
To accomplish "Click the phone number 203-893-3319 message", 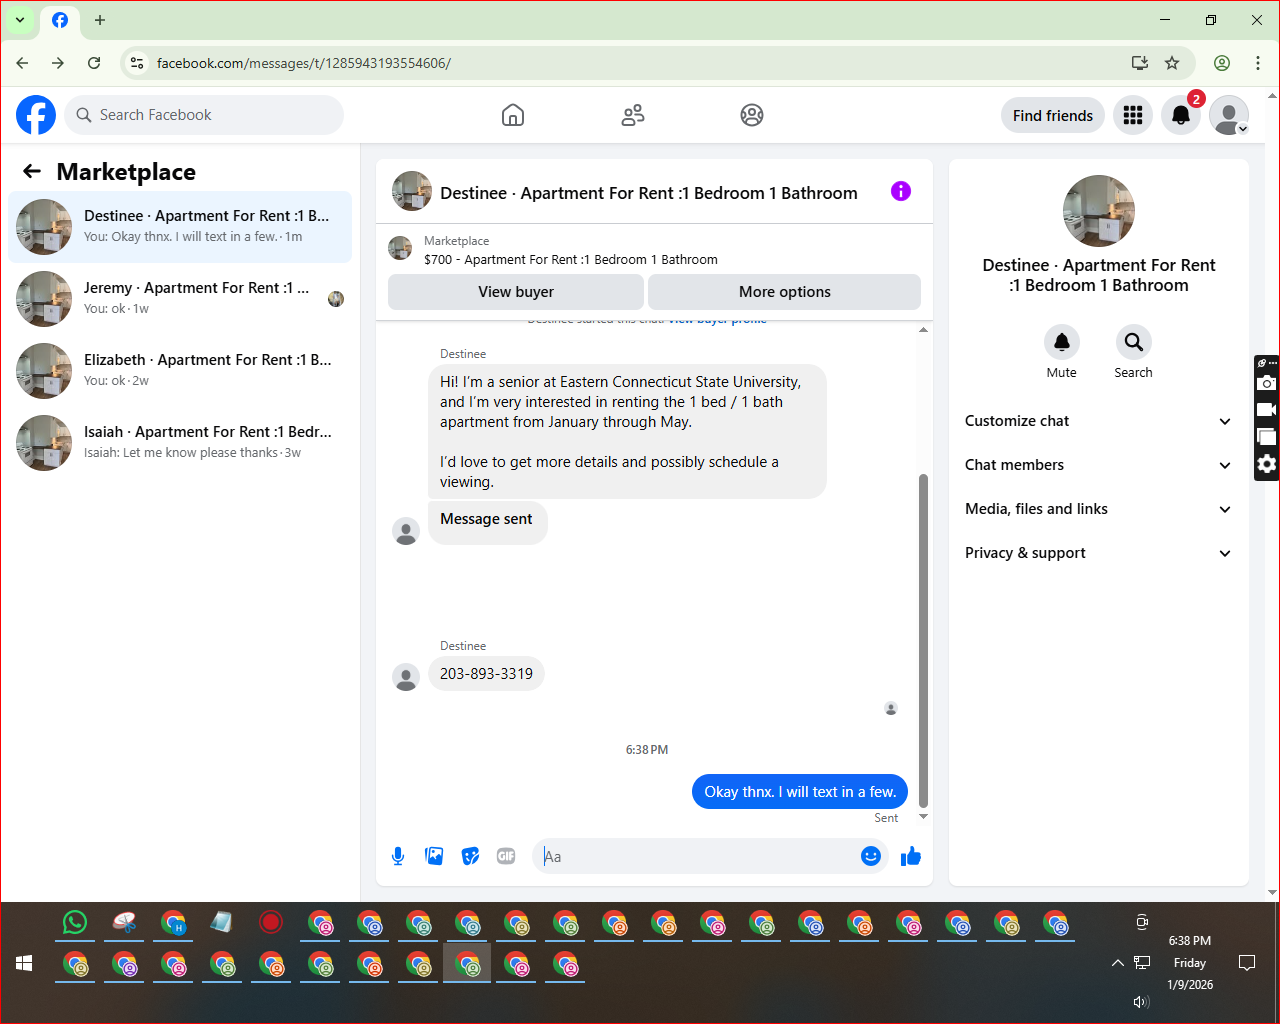I will point(487,674).
